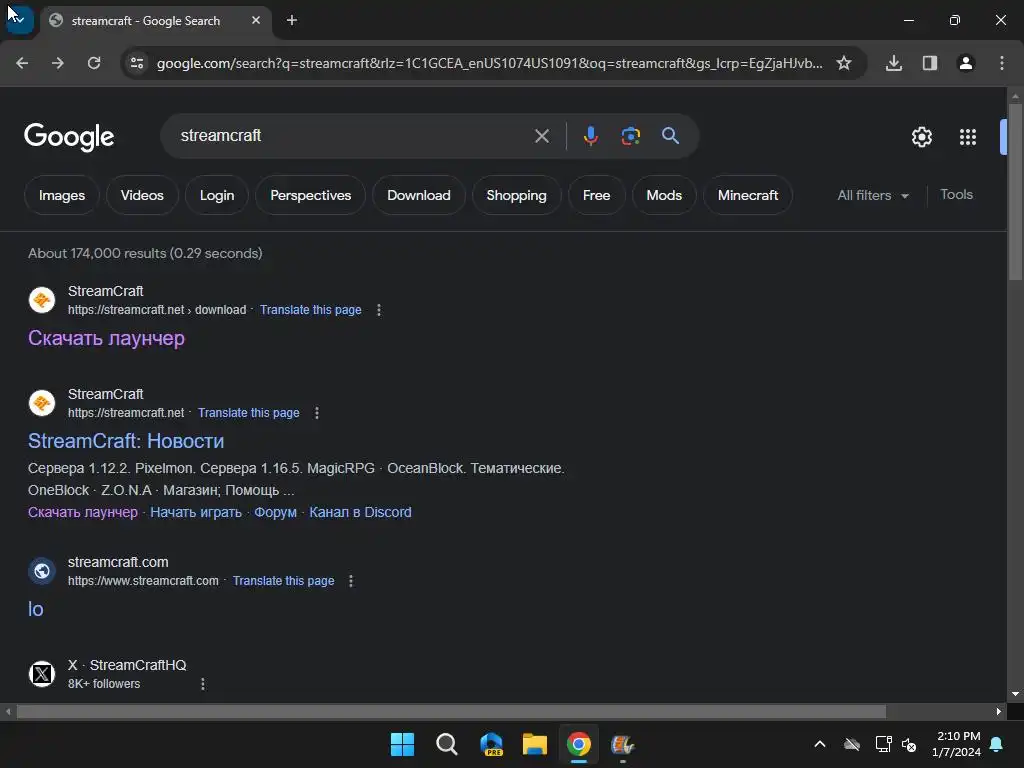Expand the All filters dropdown
This screenshot has width=1024, height=768.
pyautogui.click(x=873, y=195)
